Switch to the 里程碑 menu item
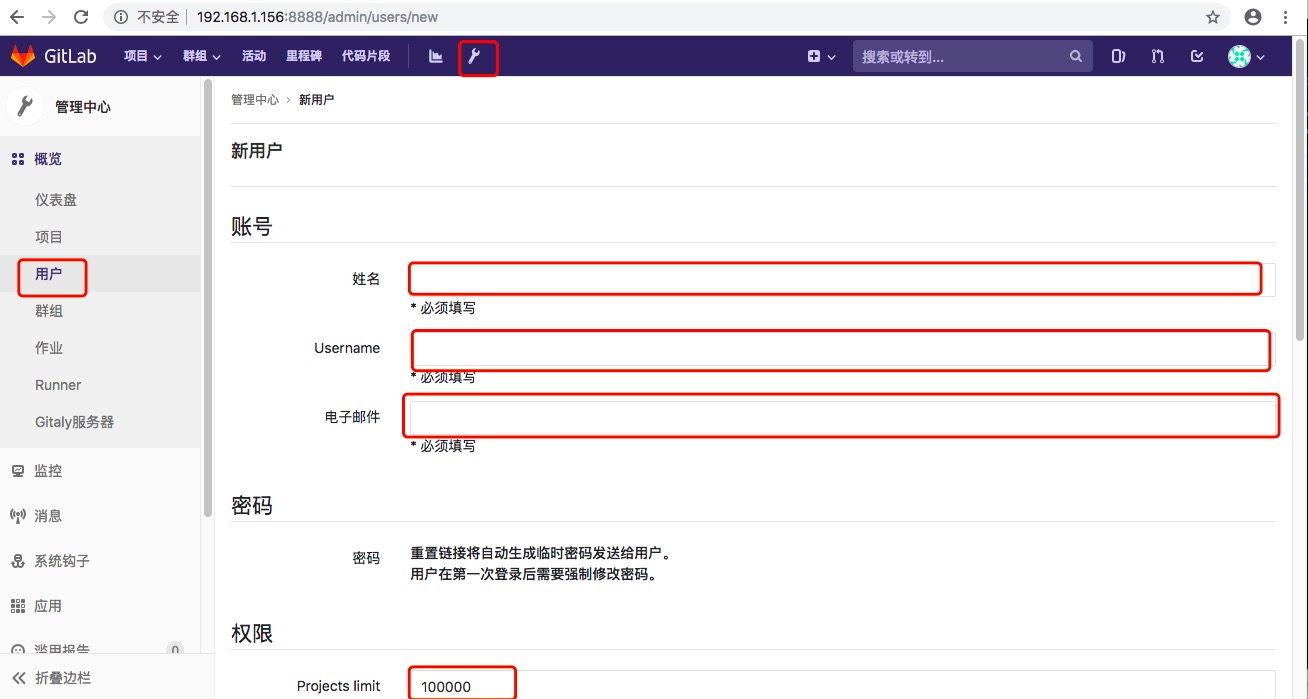Image resolution: width=1308 pixels, height=699 pixels. pos(303,57)
